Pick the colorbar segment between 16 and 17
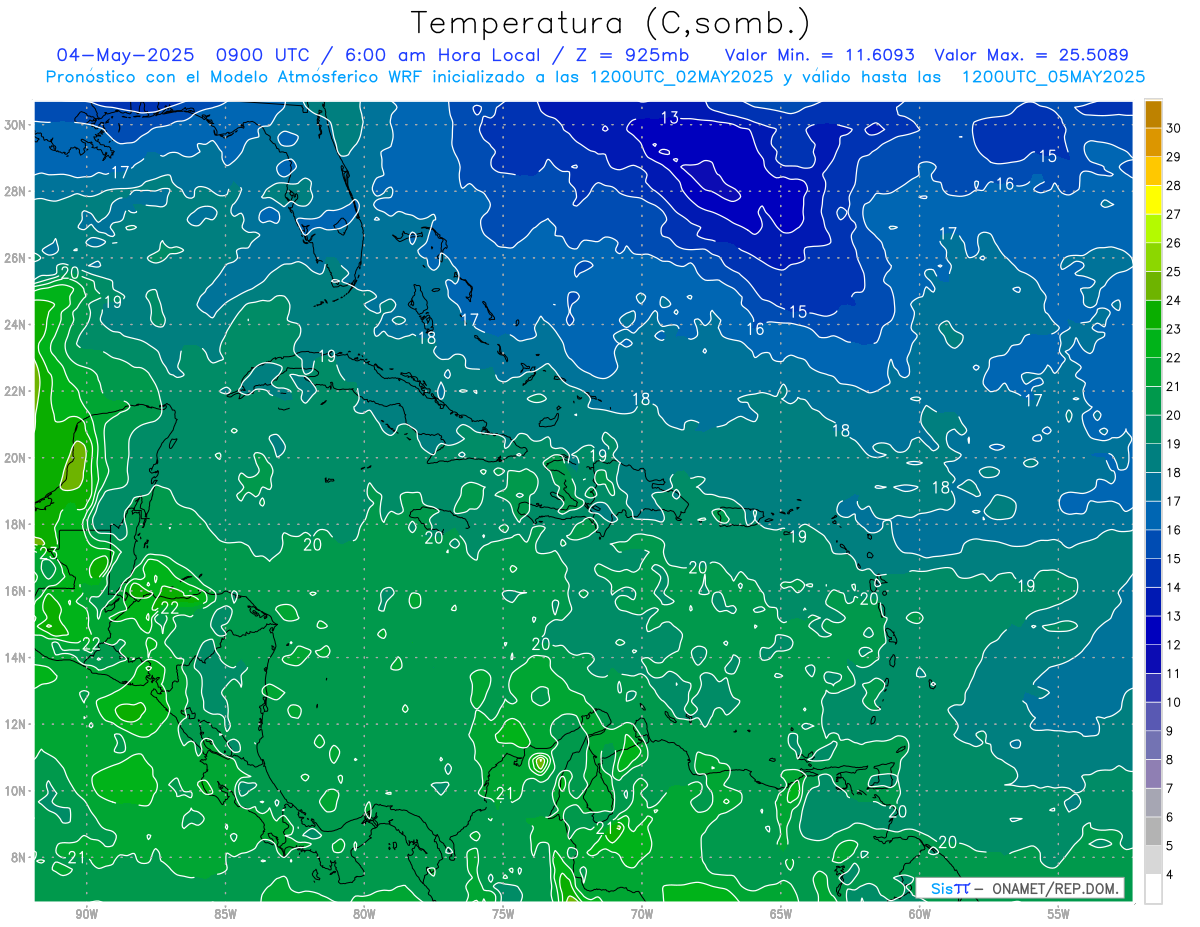This screenshot has height=927, width=1200. (1153, 516)
